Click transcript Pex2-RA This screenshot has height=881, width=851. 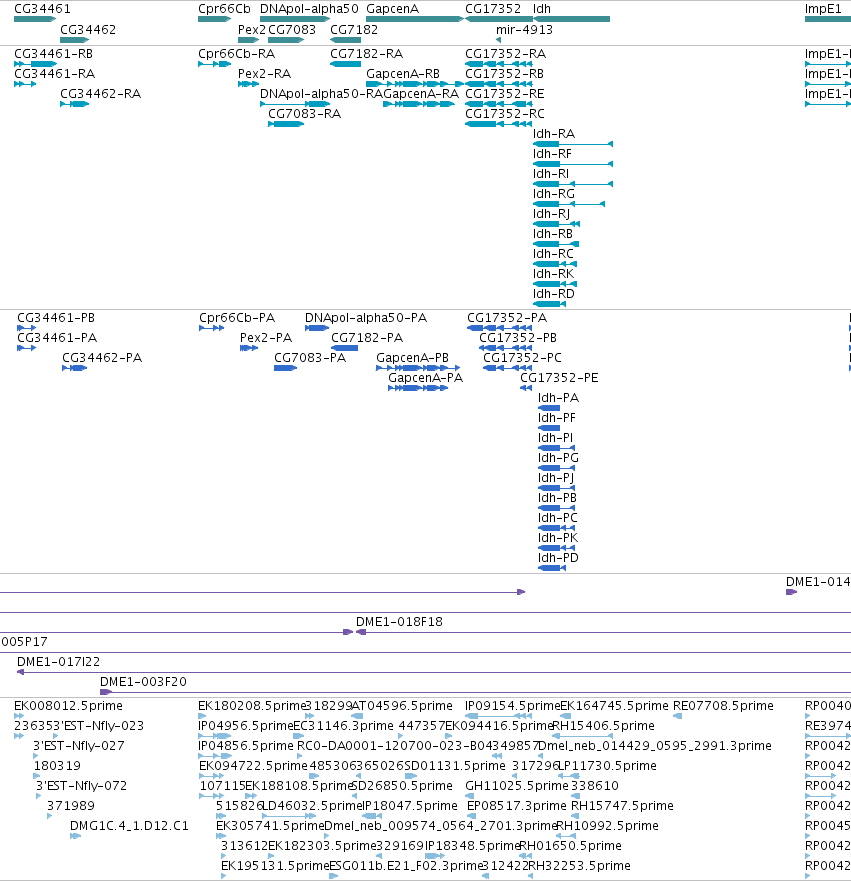pos(248,84)
